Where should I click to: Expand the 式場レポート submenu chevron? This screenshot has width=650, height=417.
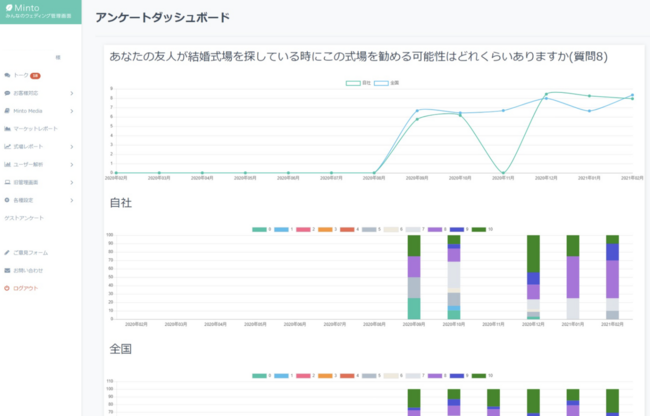(72, 147)
